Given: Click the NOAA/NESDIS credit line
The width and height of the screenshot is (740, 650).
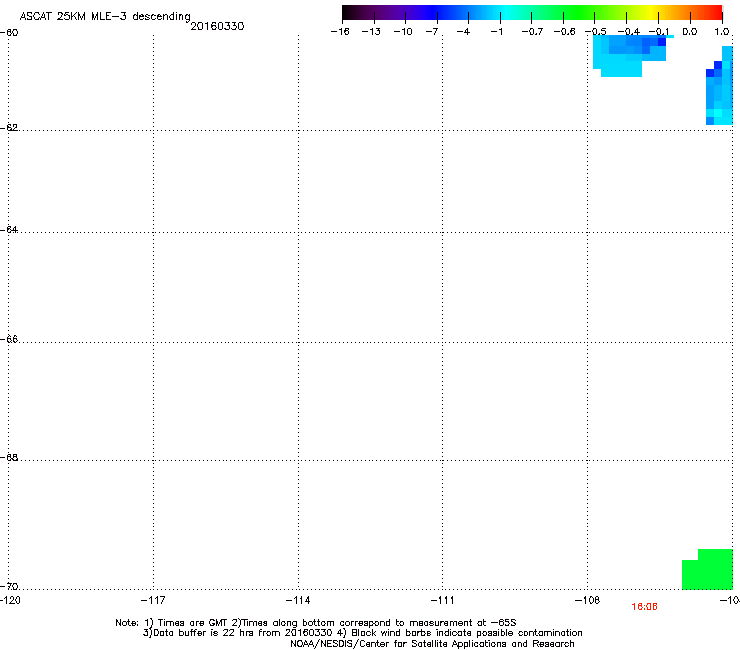Looking at the screenshot, I should click(432, 644).
